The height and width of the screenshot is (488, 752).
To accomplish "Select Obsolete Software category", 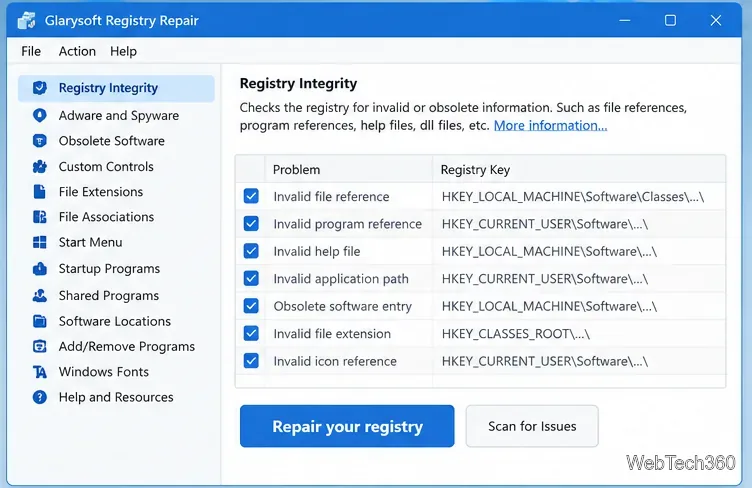I will pyautogui.click(x=112, y=141).
